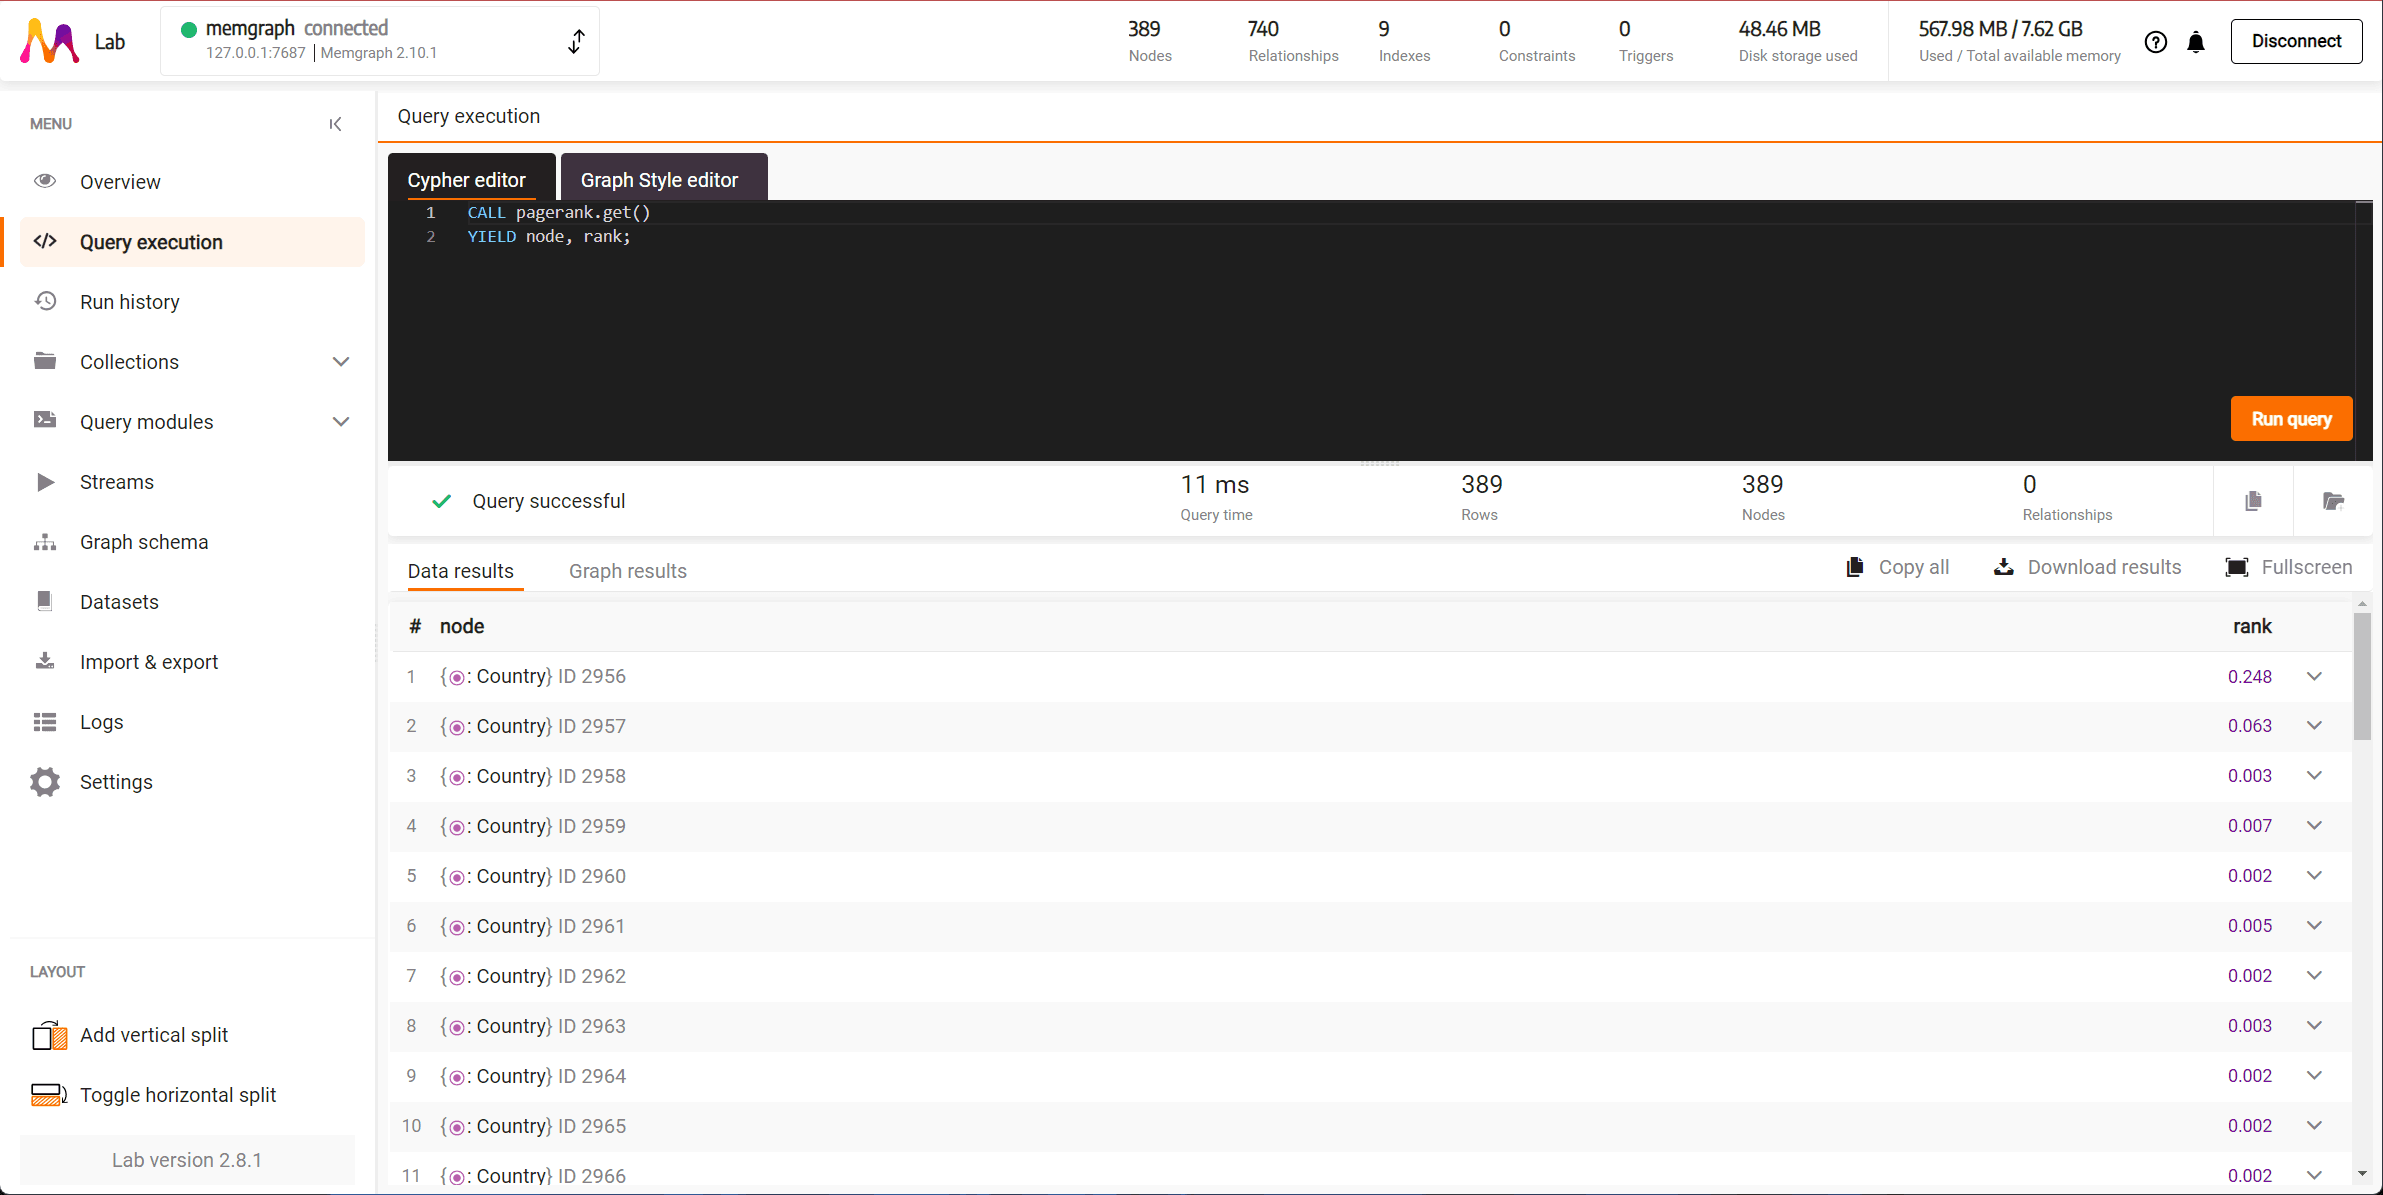Expand Query modules submenu chevron
Image resolution: width=2383 pixels, height=1195 pixels.
[341, 422]
